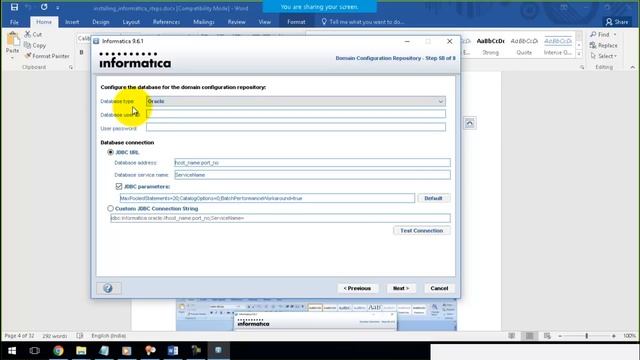Open the References ribbon tab

[x=166, y=22]
